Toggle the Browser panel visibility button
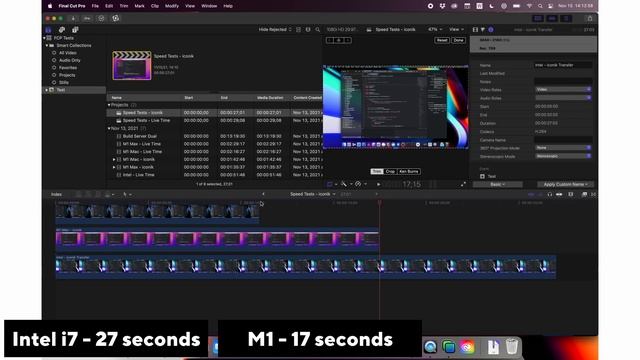 tap(538, 18)
